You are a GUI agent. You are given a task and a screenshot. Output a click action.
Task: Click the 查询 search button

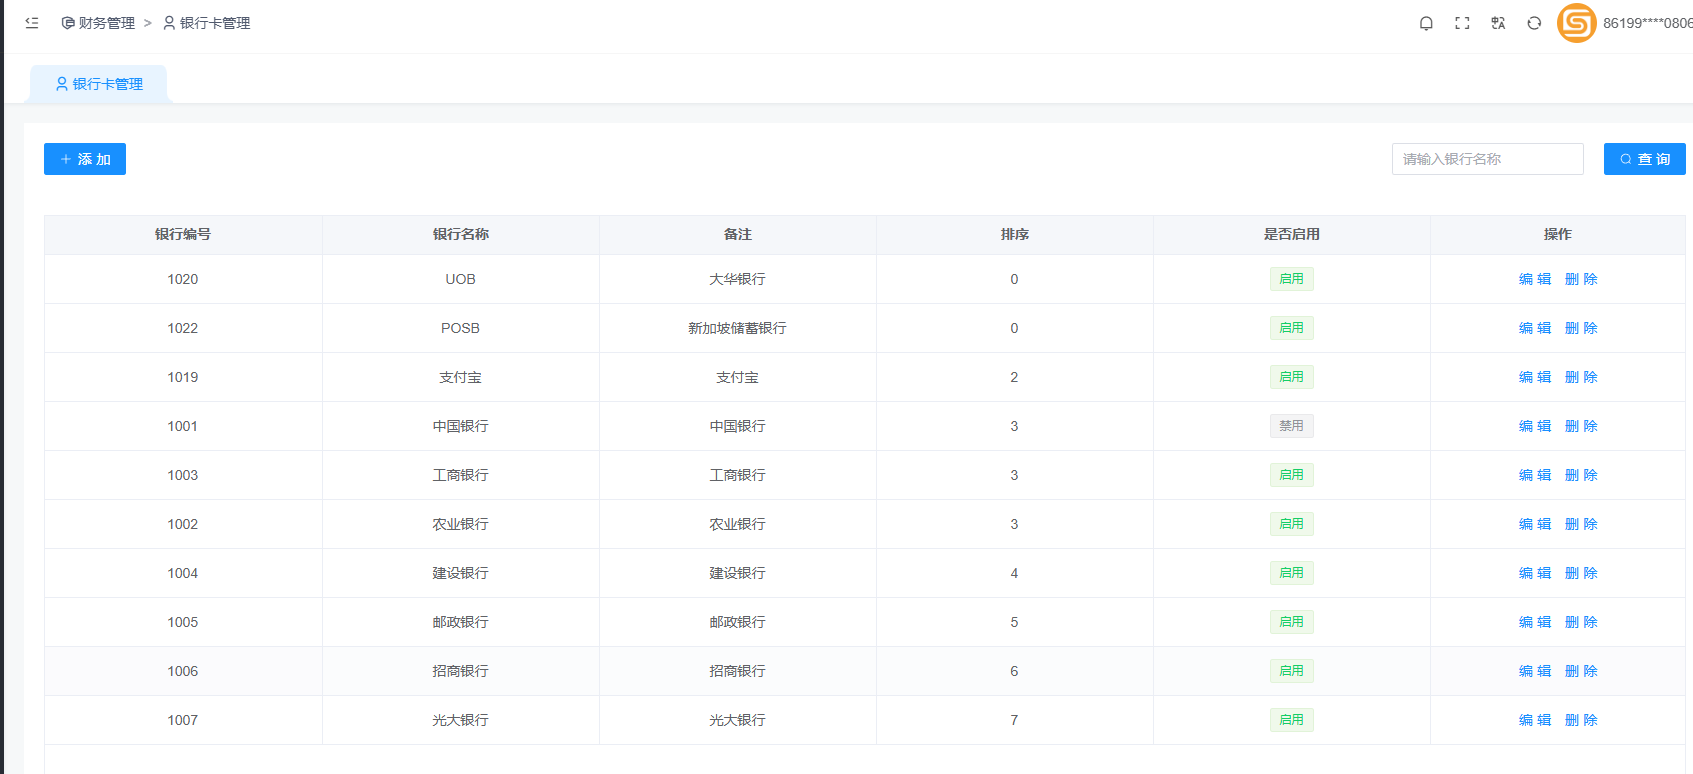coord(1644,159)
